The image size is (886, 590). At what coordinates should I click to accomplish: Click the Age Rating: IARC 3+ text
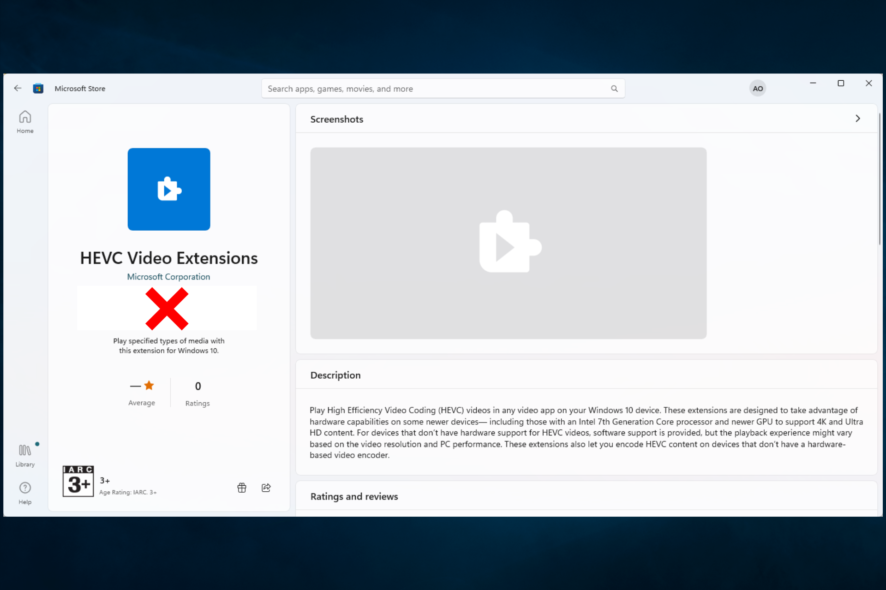[x=128, y=493]
